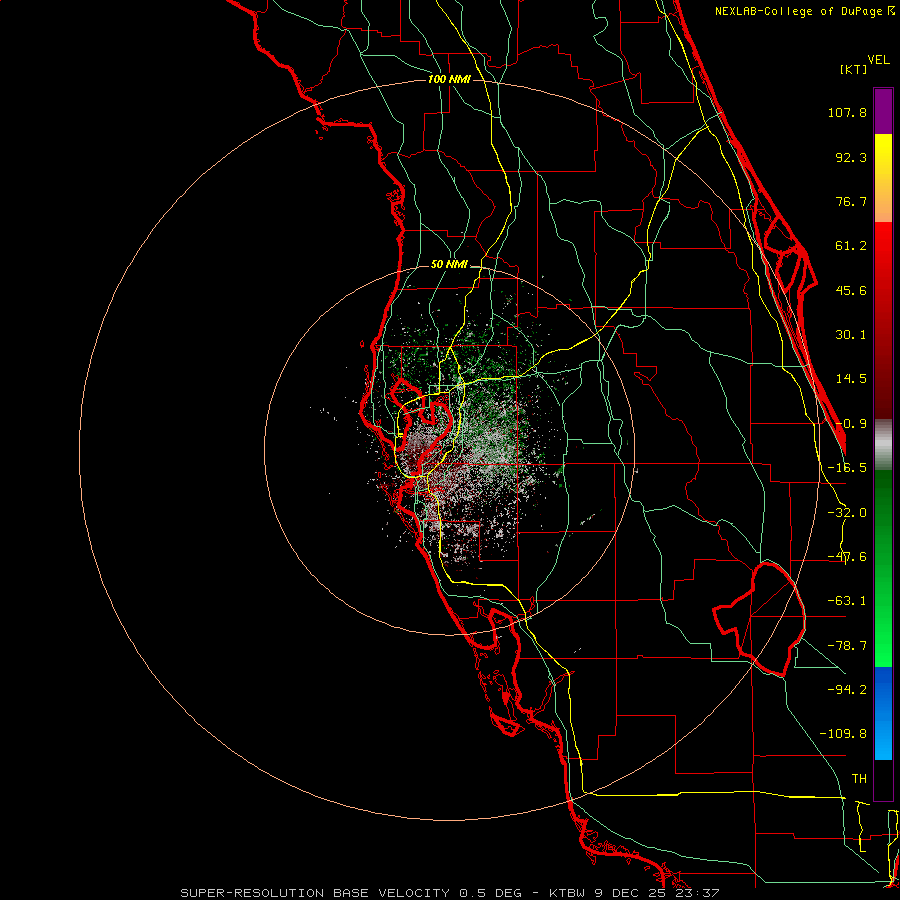900x900 pixels.
Task: Click the -0.9 velocity scale value
Action: pyautogui.click(x=851, y=424)
